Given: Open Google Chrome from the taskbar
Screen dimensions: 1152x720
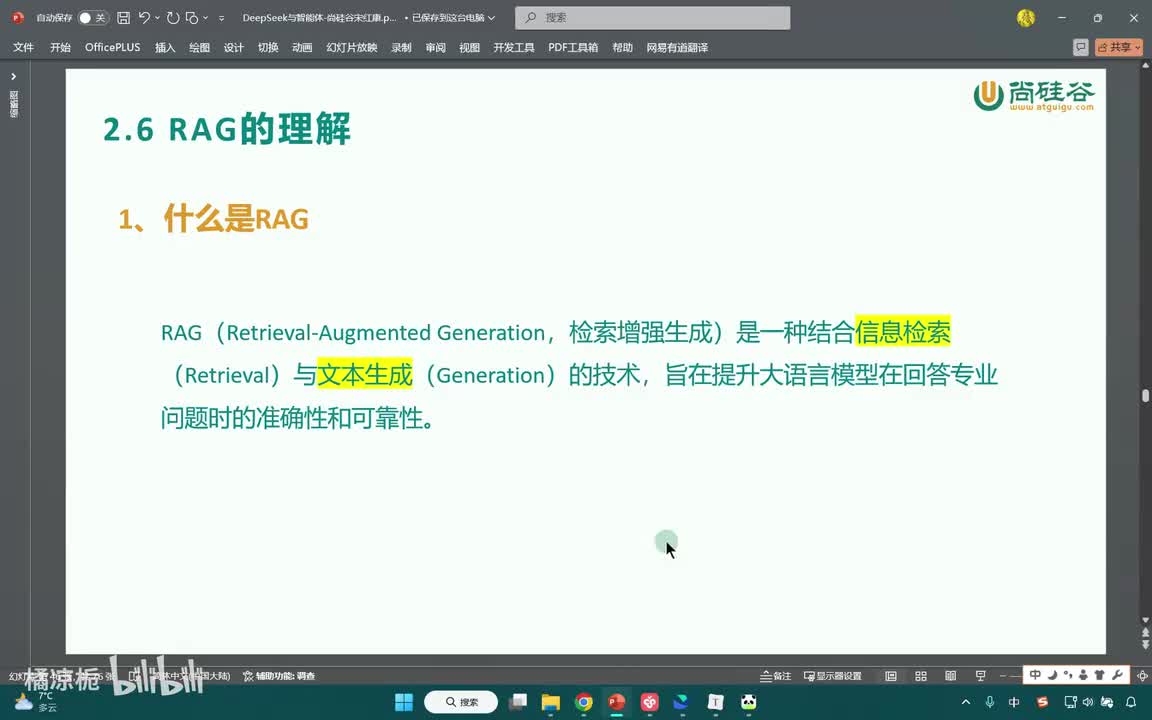Looking at the screenshot, I should (x=583, y=702).
